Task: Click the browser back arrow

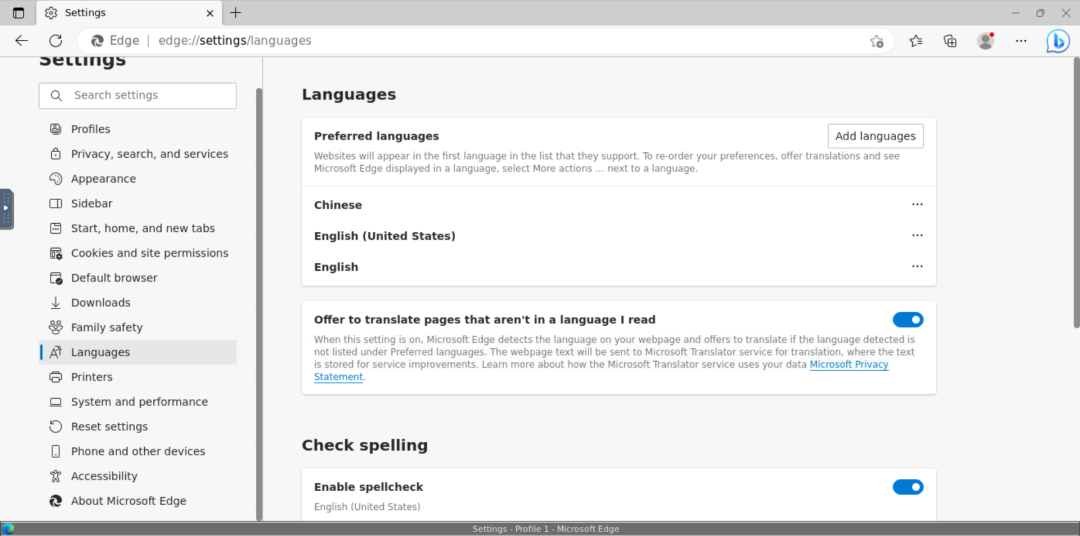Action: [21, 41]
